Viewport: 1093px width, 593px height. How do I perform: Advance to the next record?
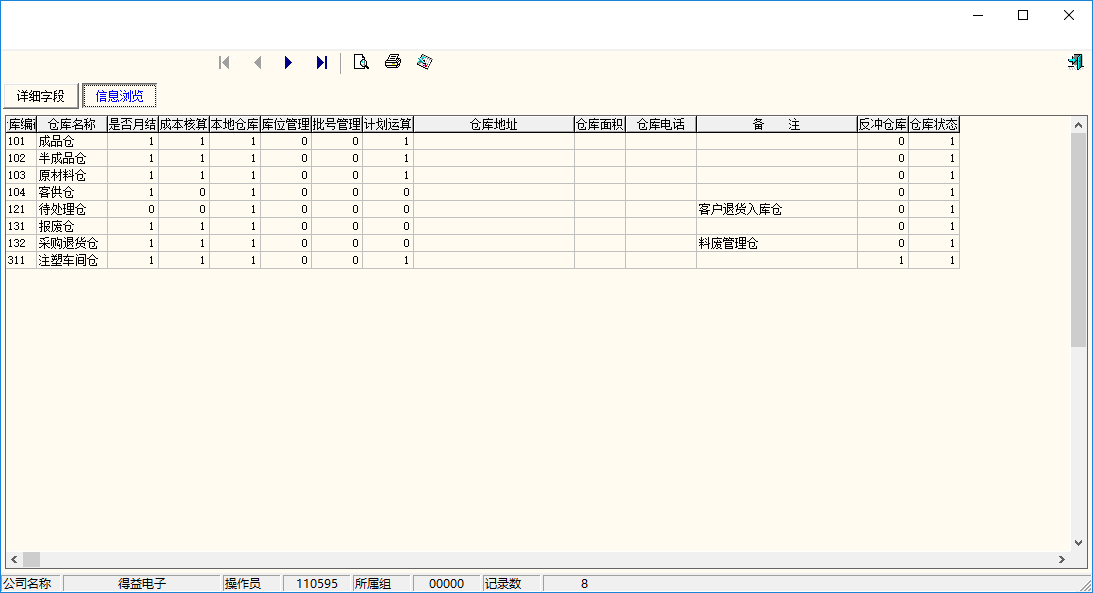(289, 63)
